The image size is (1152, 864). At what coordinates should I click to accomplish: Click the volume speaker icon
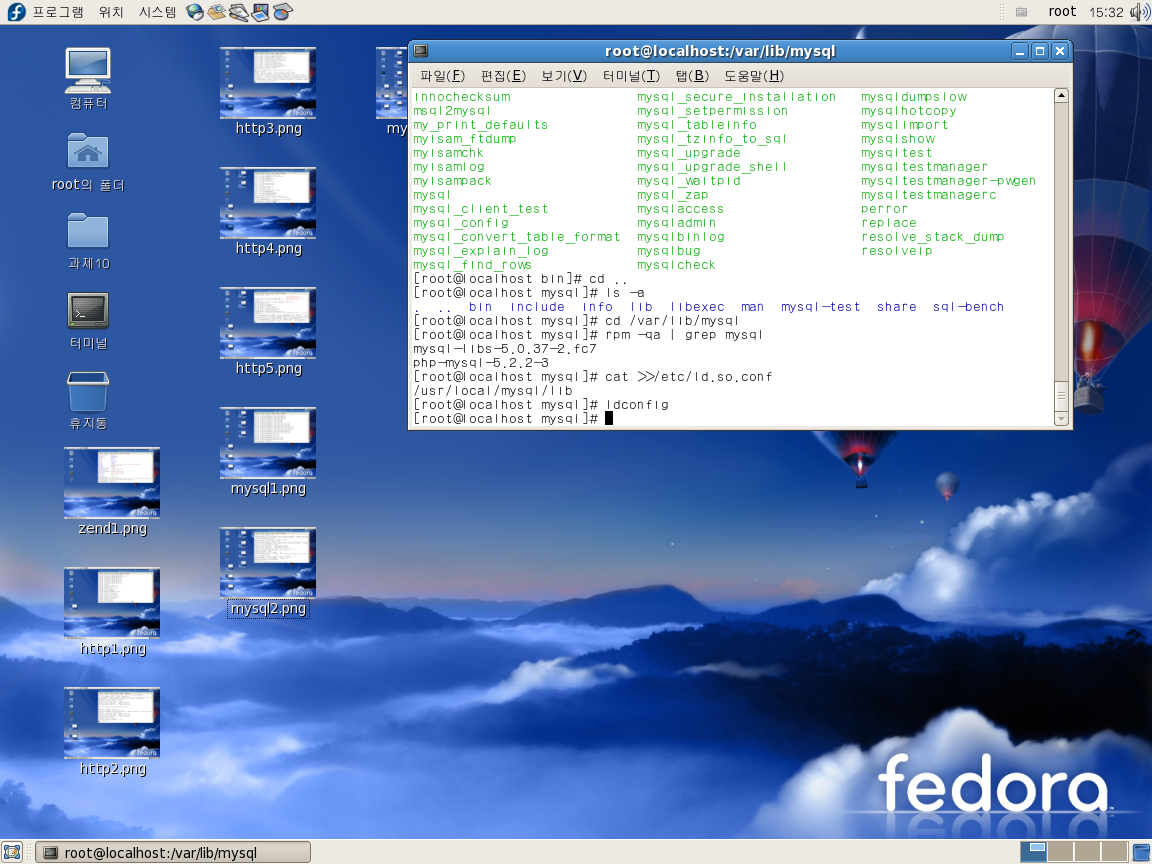pos(1139,12)
